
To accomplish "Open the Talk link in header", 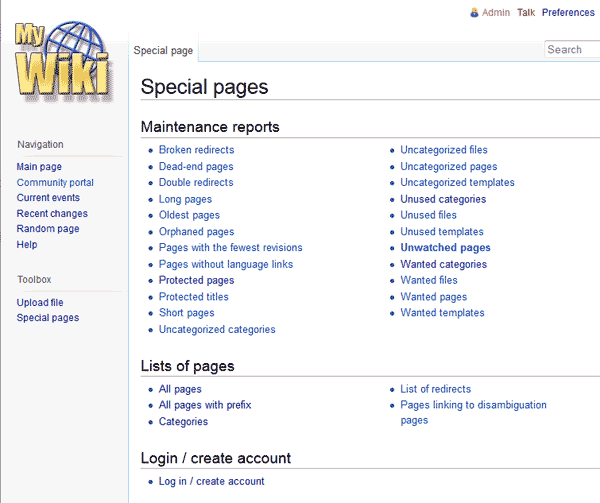I will pyautogui.click(x=526, y=13).
